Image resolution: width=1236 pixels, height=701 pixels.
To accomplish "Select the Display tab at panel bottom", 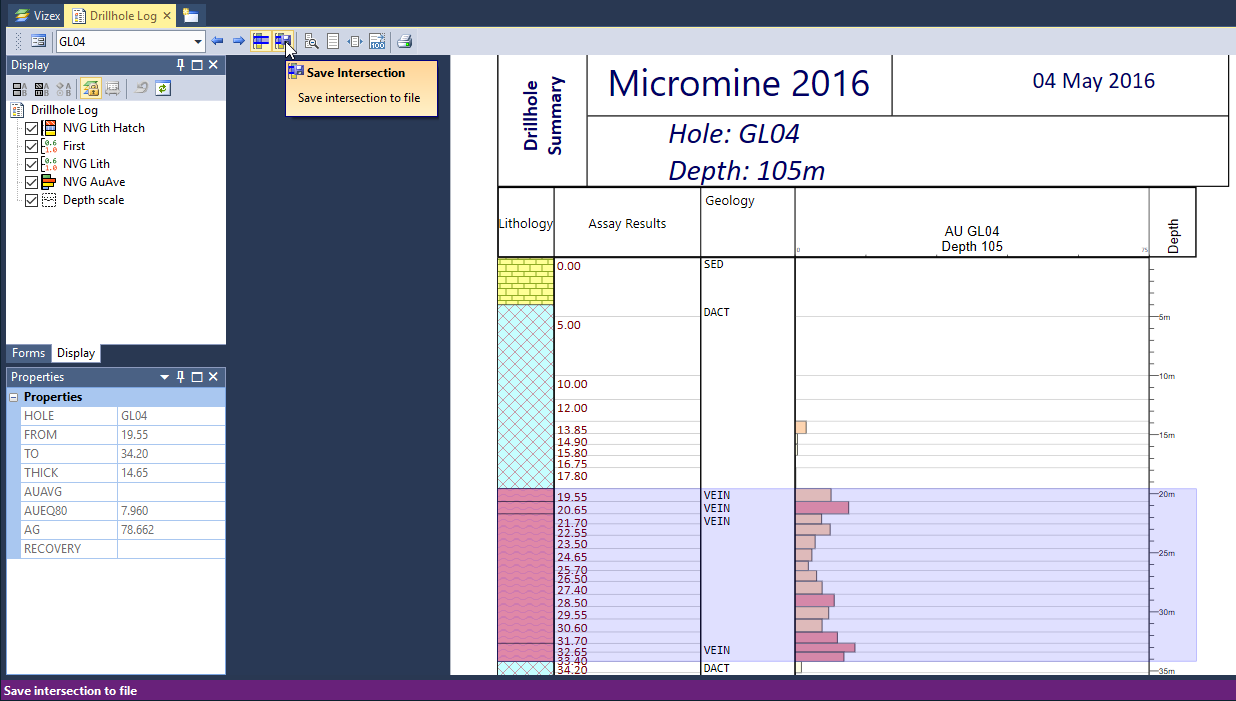I will coord(76,353).
